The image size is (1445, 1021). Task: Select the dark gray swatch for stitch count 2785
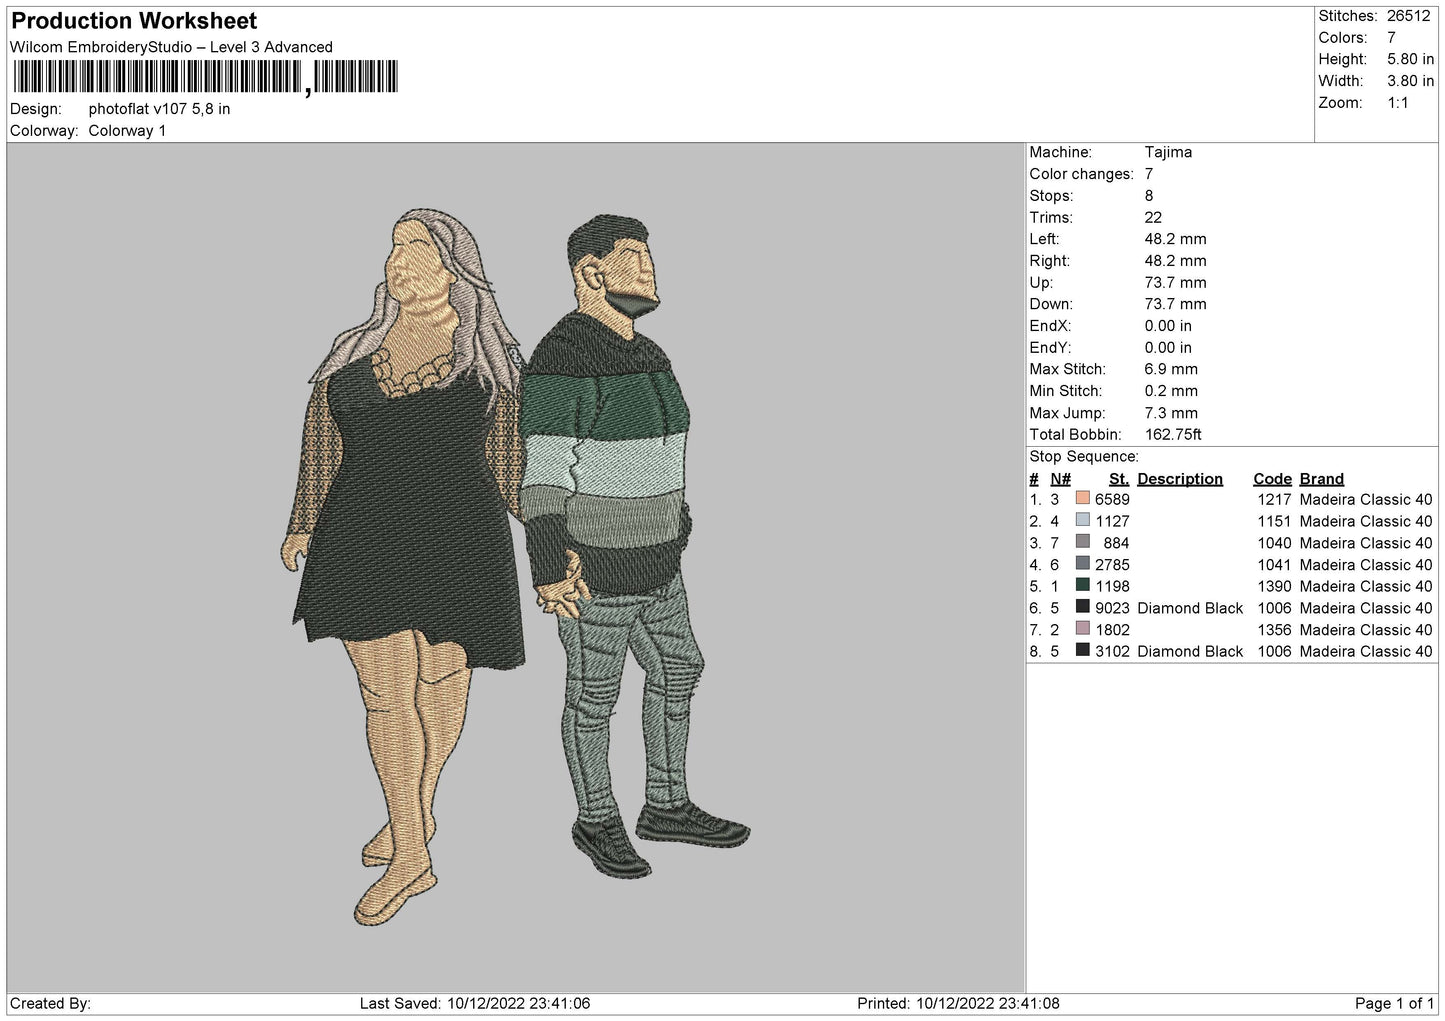pyautogui.click(x=1082, y=564)
